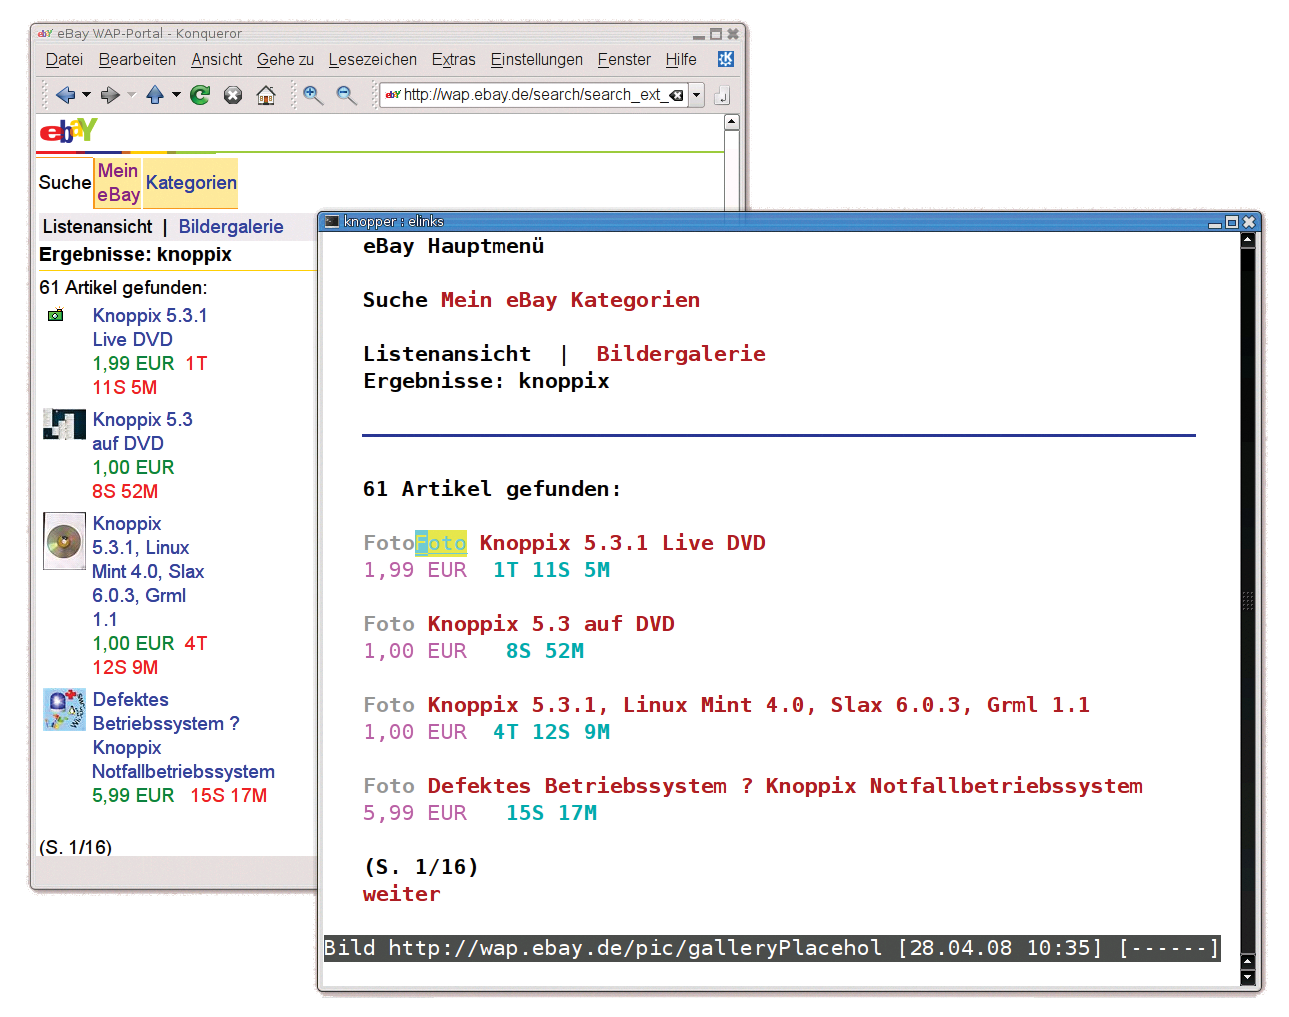Click the Go button beside the URL bar
This screenshot has height=1017, width=1289.
tap(722, 96)
